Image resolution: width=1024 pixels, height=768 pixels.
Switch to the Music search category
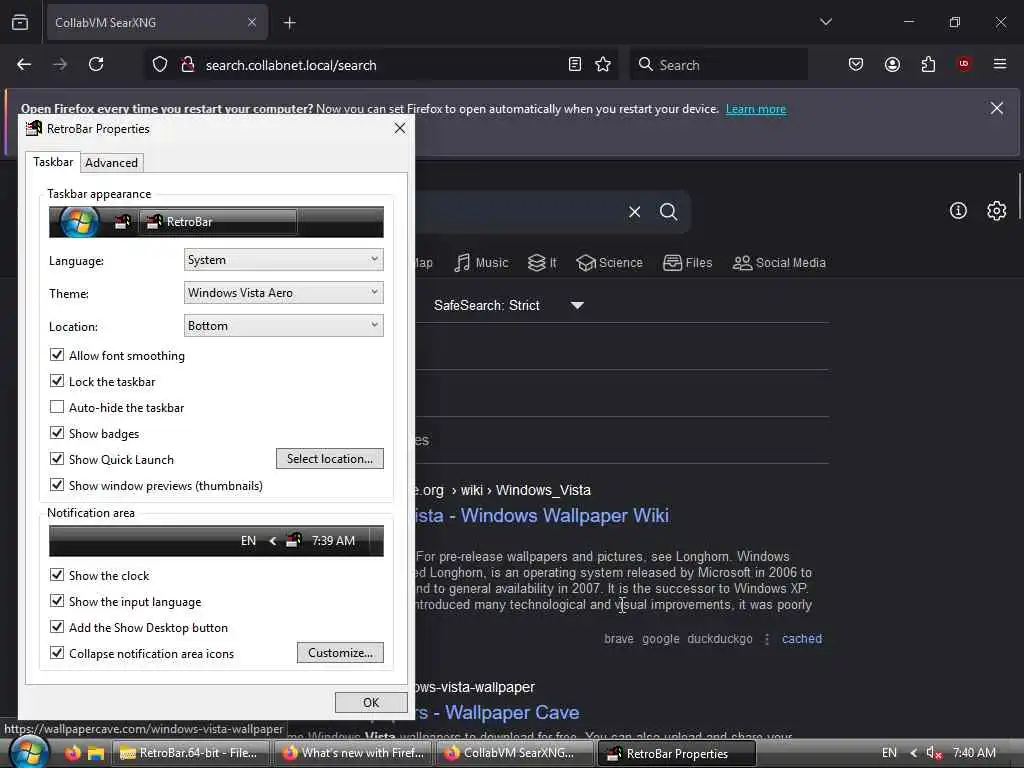point(481,263)
